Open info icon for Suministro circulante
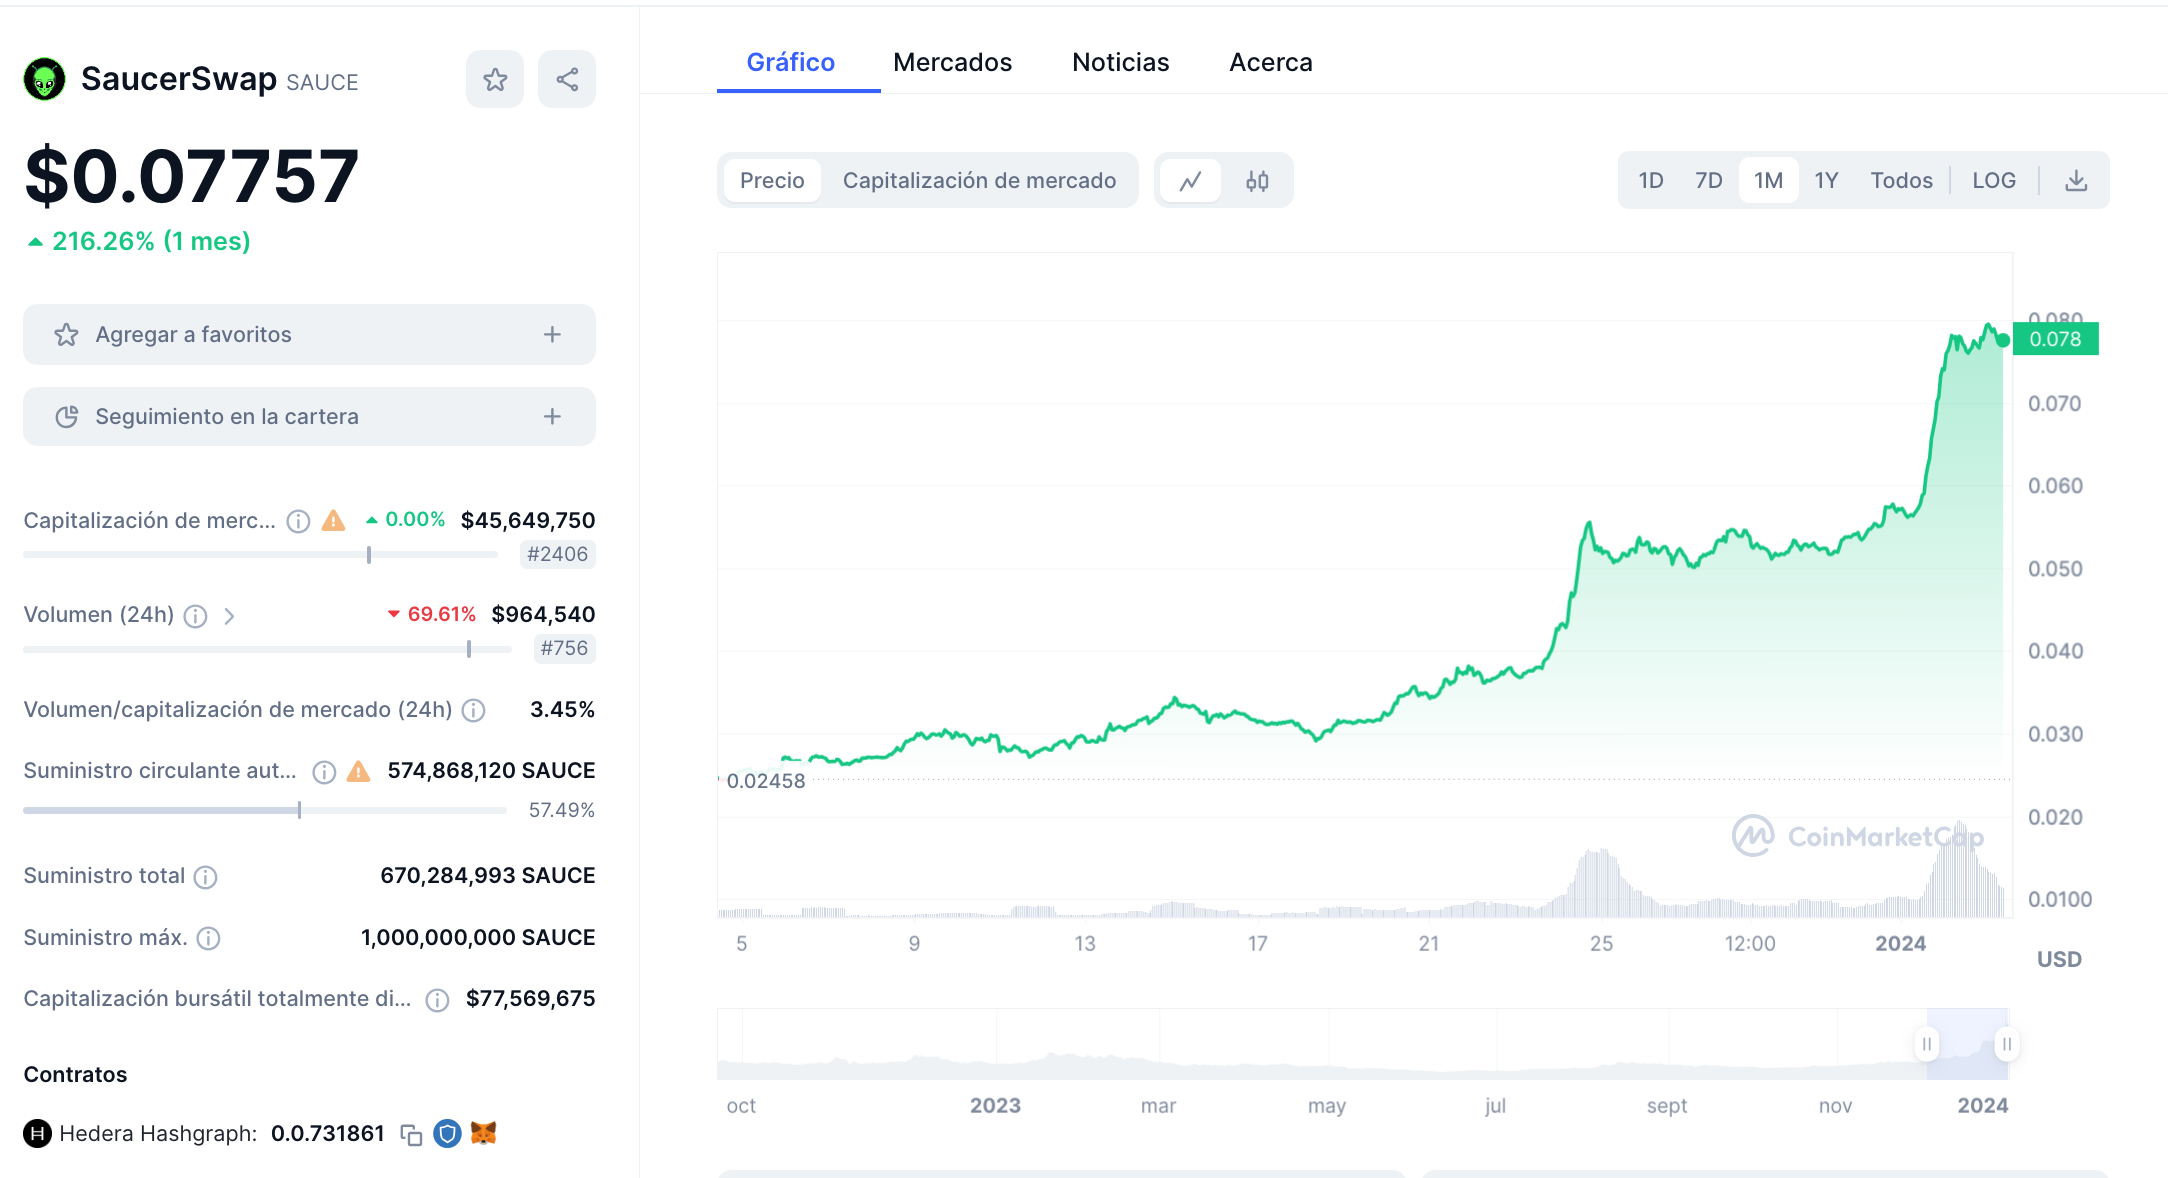Screen dimensions: 2168x1178 tap(324, 772)
